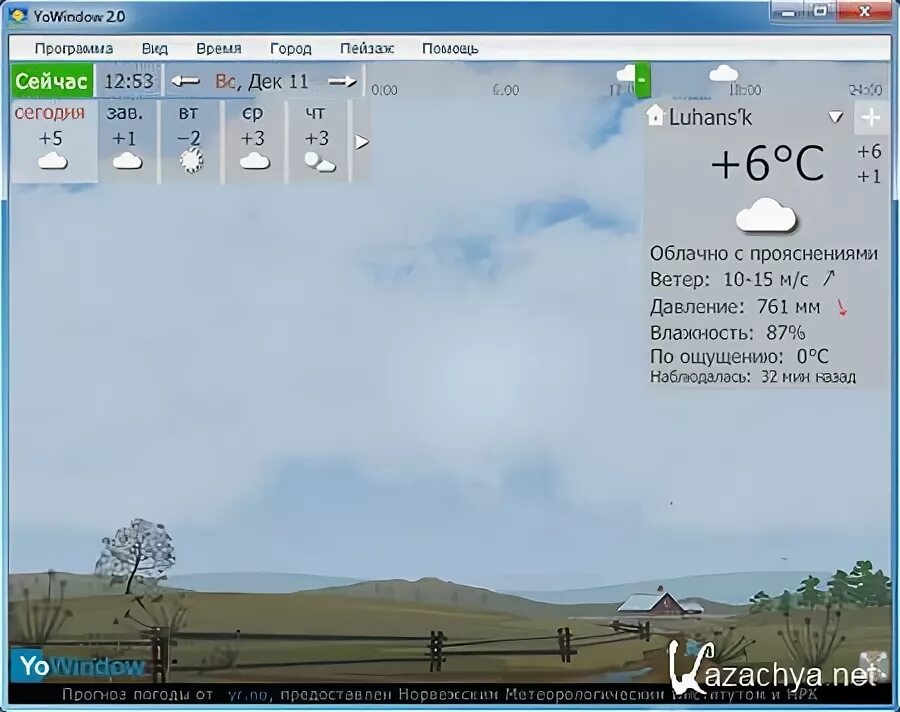Select the зав. forecast tile
Image resolution: width=900 pixels, height=712 pixels.
pyautogui.click(x=127, y=141)
